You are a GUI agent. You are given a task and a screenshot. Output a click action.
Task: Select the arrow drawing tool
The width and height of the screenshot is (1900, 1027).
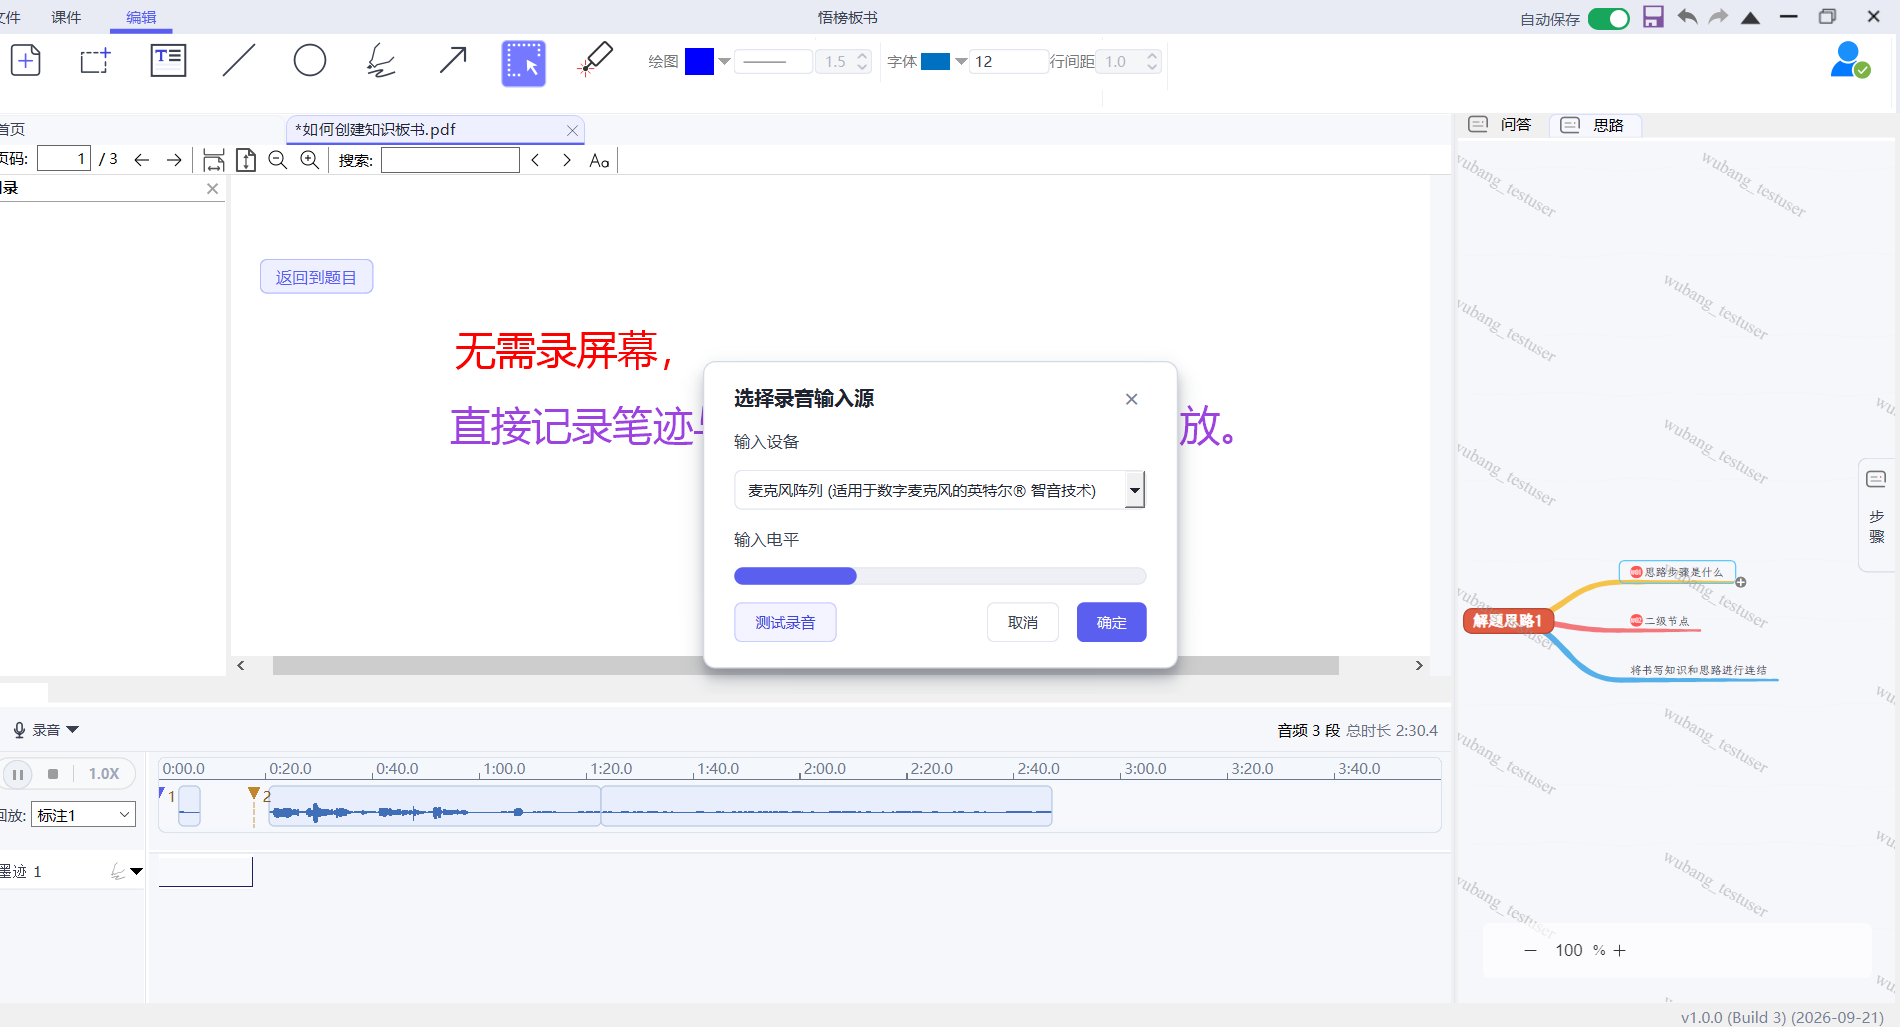click(x=453, y=61)
